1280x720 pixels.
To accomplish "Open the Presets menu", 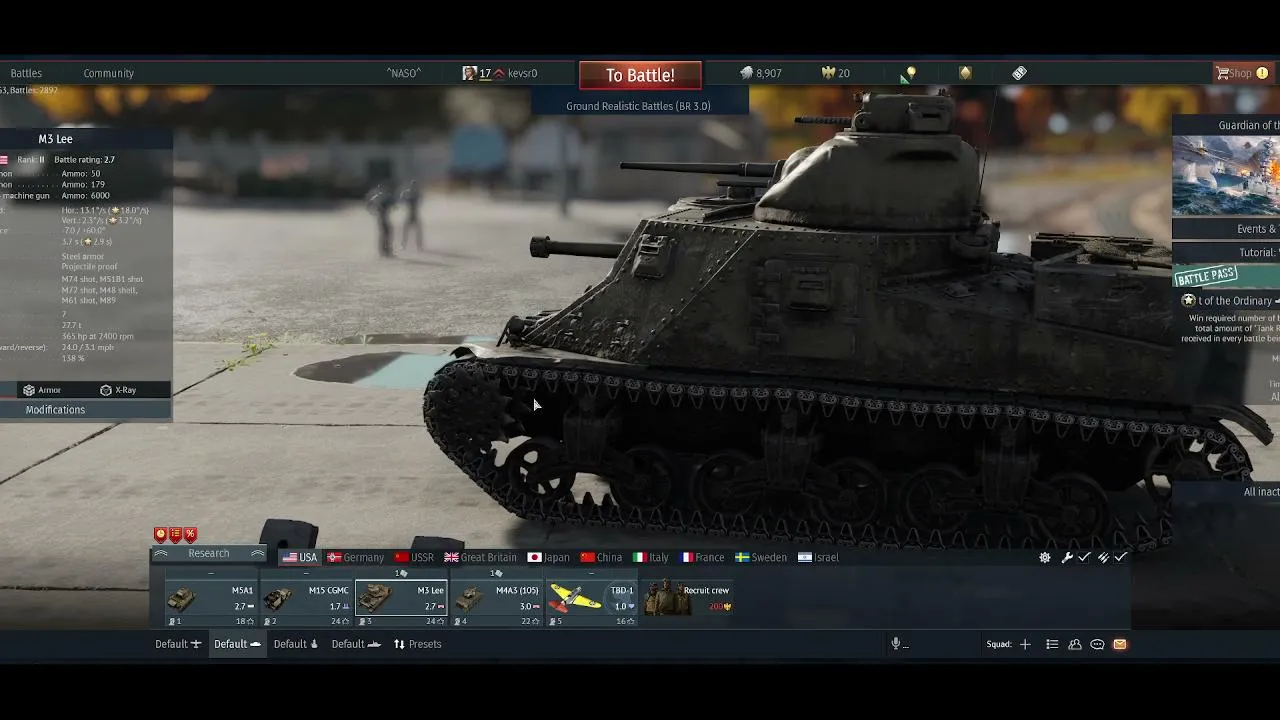I will coord(417,644).
